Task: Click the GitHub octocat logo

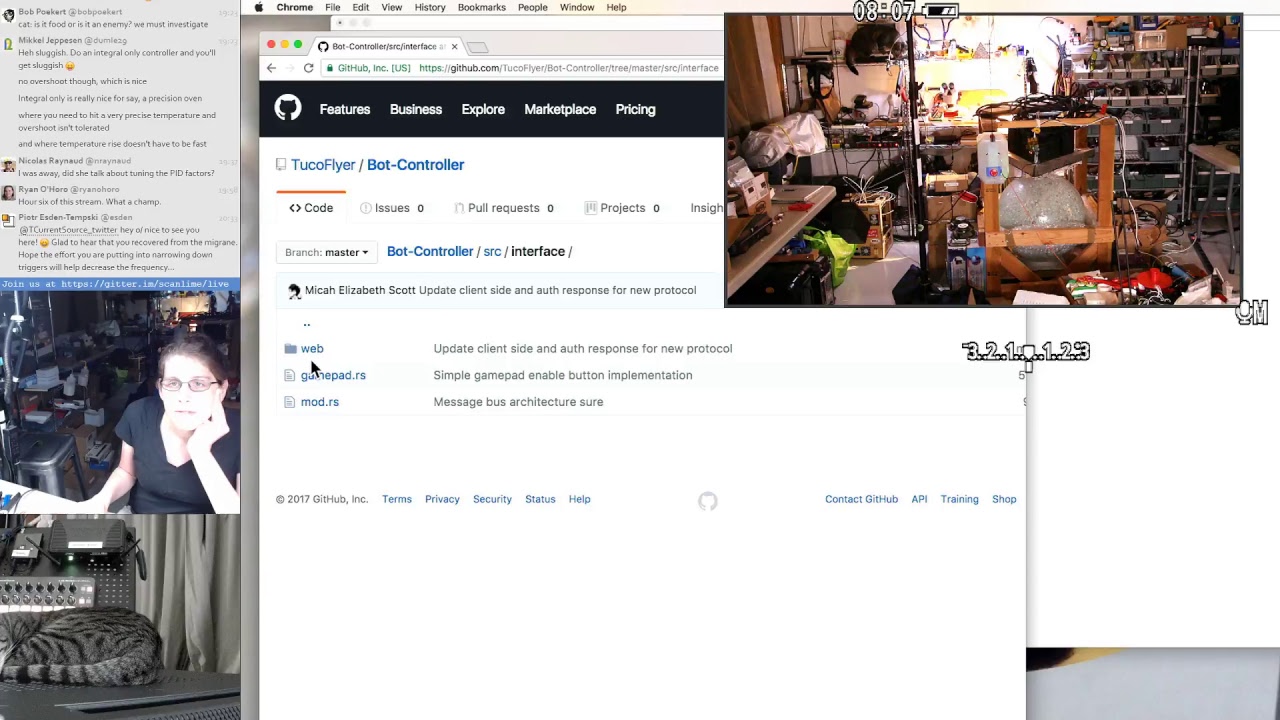Action: [x=288, y=108]
